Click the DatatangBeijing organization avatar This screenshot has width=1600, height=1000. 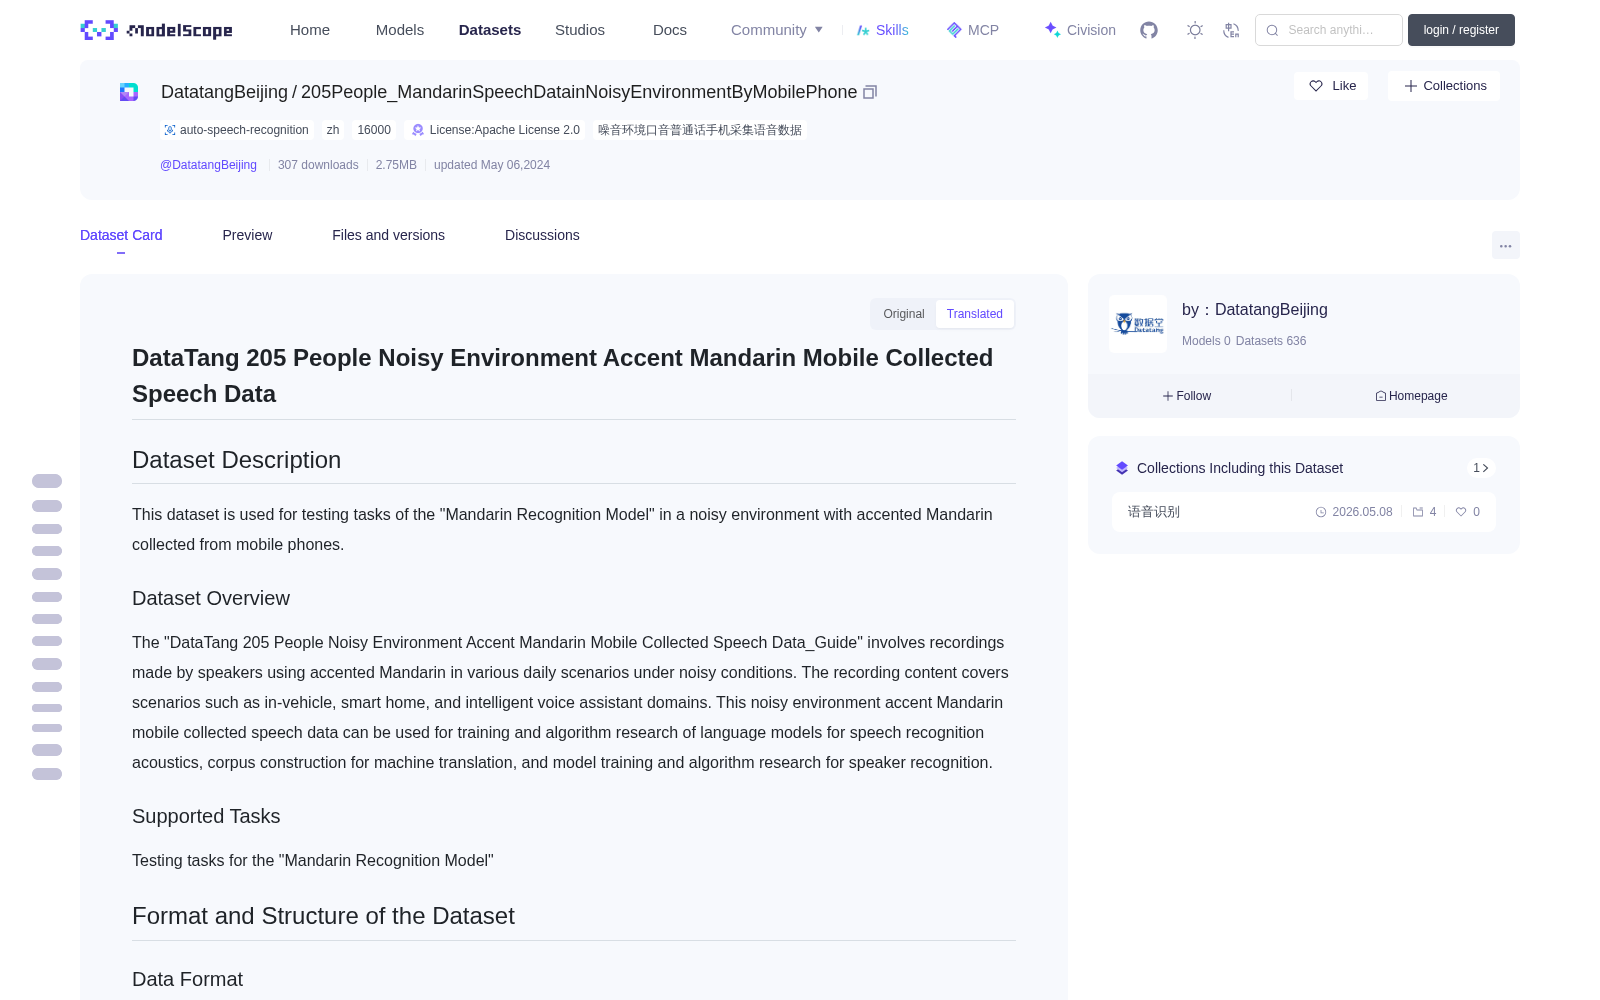click(1138, 324)
